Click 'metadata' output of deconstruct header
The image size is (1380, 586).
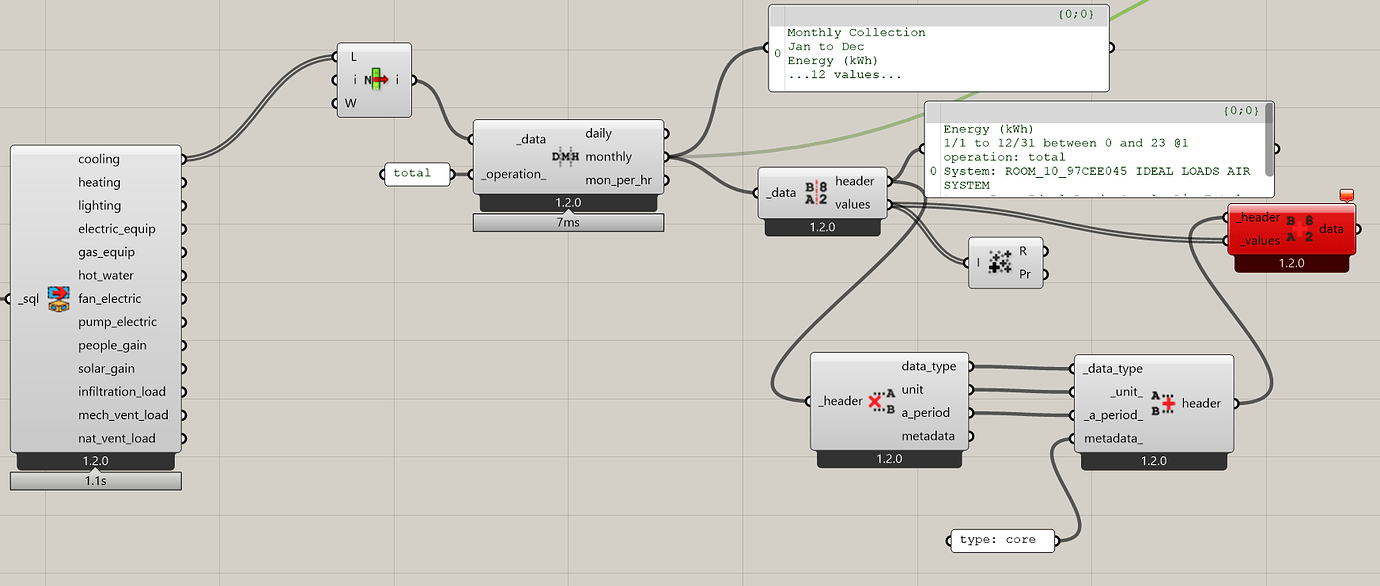coord(928,436)
